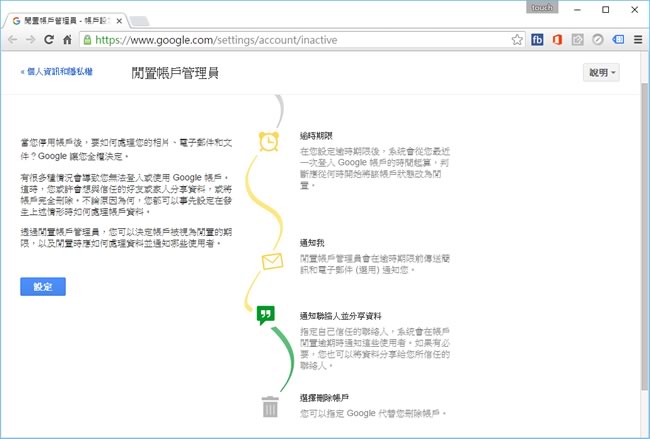Click the 閒置帳戶管理員 page heading
The height and width of the screenshot is (439, 650).
click(175, 73)
